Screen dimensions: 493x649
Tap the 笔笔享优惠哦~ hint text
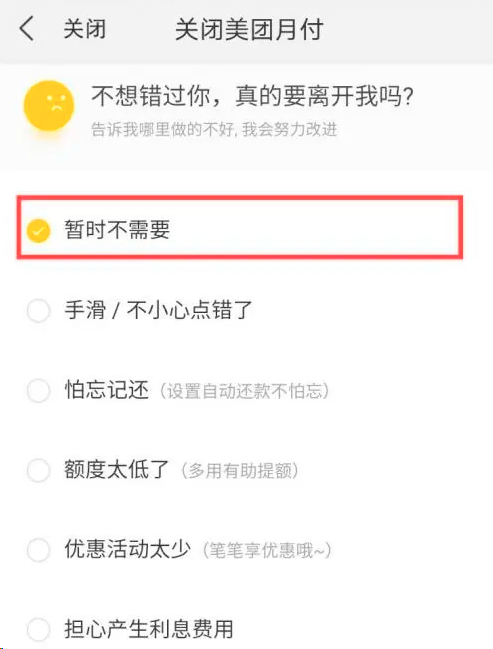coord(267,550)
